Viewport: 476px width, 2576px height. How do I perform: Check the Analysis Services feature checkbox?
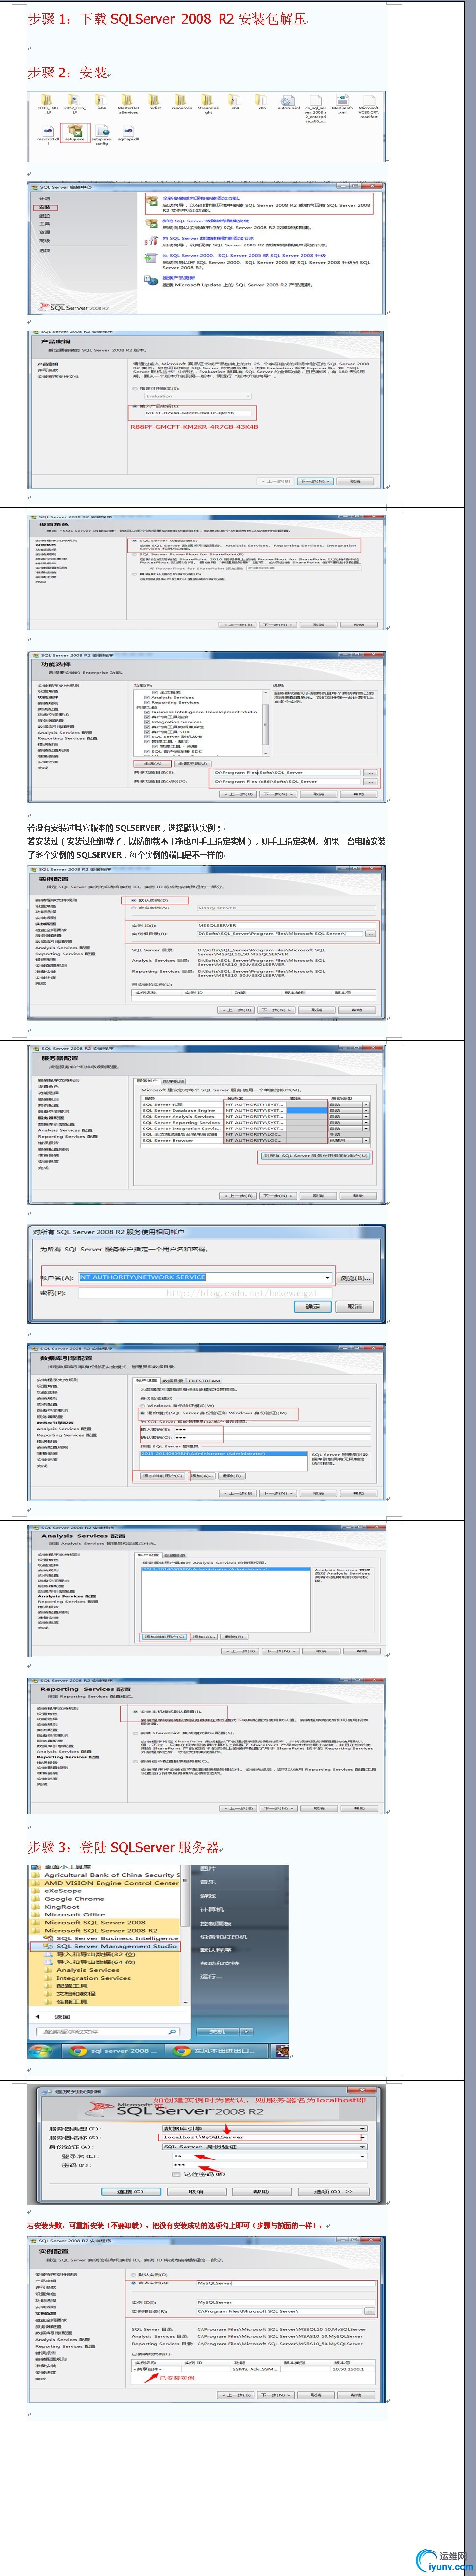[147, 697]
